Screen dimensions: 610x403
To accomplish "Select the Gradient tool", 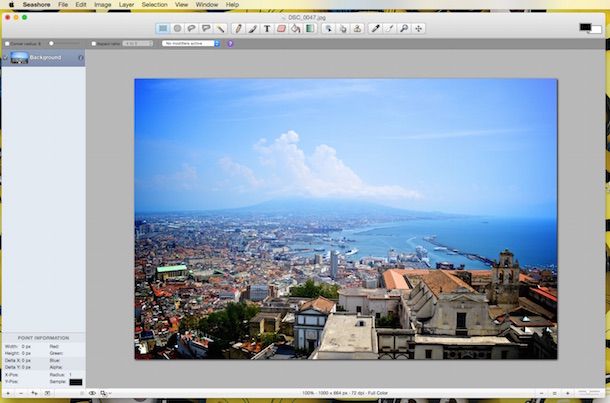I will point(310,28).
